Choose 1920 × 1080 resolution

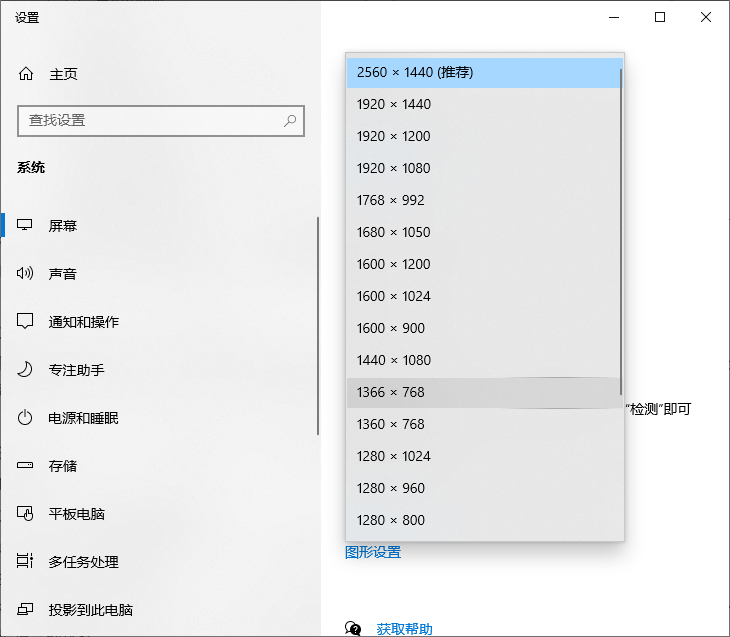483,168
